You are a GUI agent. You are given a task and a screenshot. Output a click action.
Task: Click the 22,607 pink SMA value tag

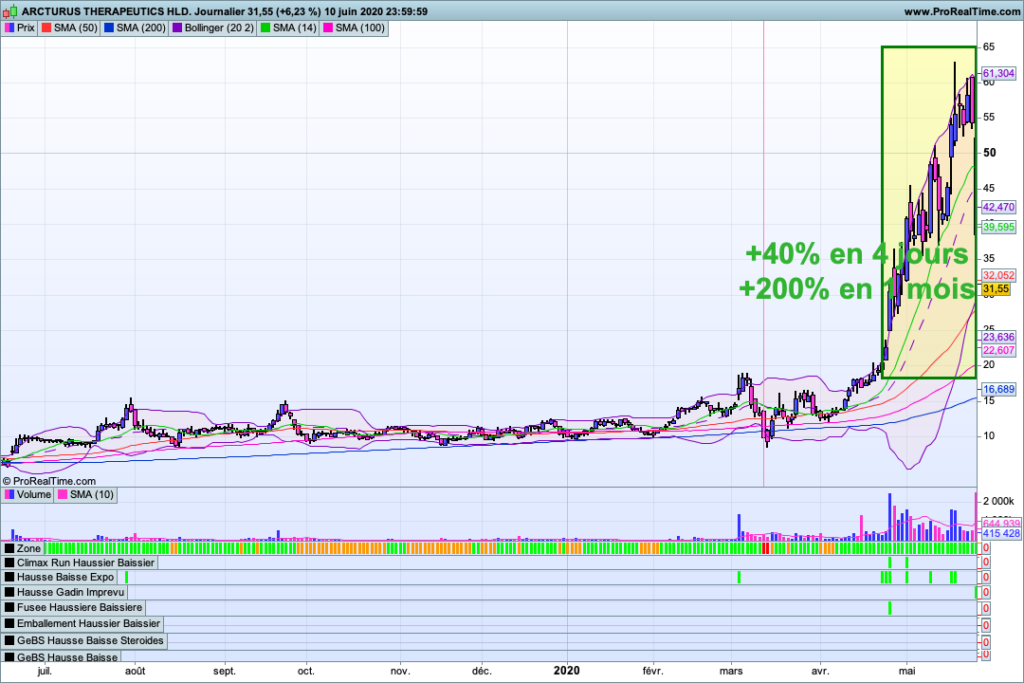999,351
